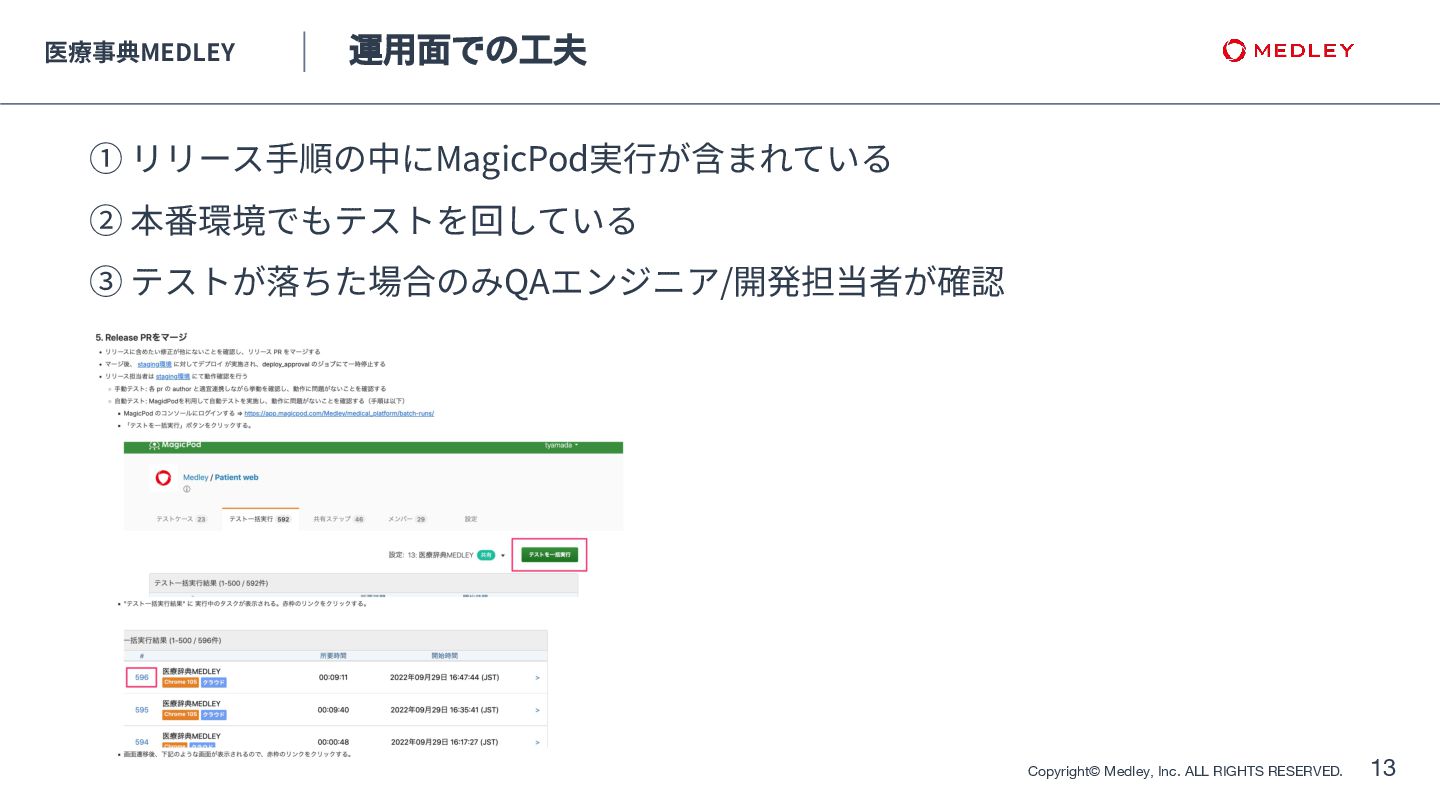Viewport: 1440px width, 810px height.
Task: Open batch run number 596 link
Action: click(x=142, y=677)
